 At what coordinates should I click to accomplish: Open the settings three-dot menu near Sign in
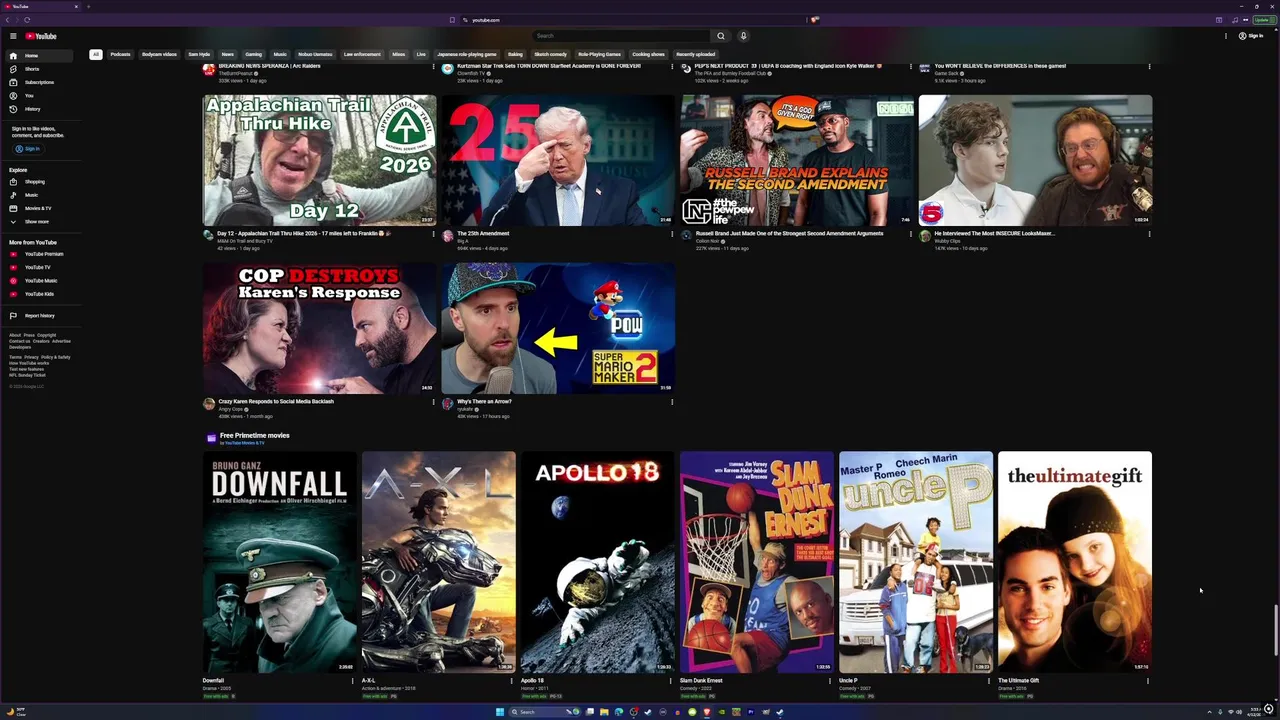[x=1226, y=36]
